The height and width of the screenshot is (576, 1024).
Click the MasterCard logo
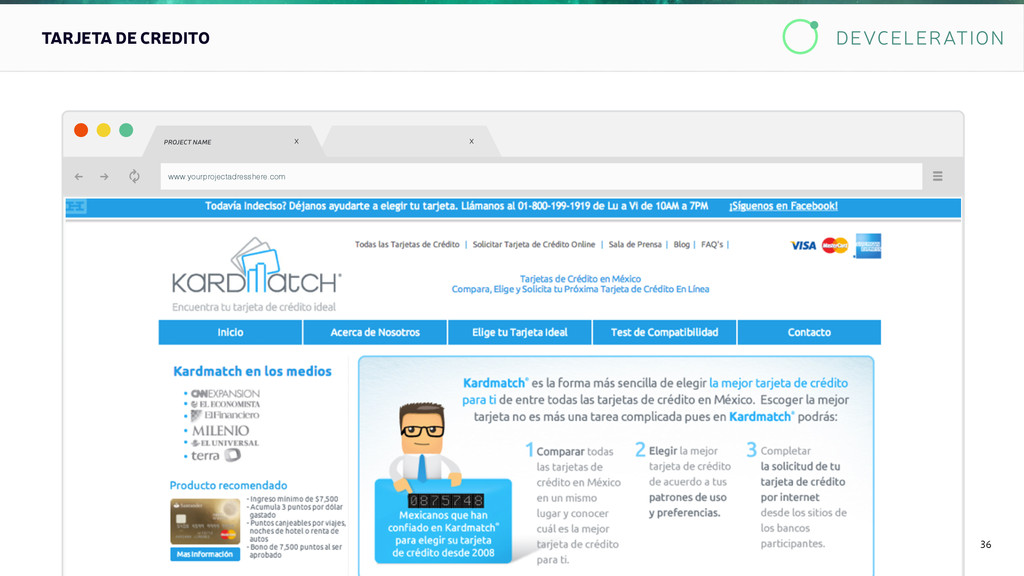click(x=835, y=246)
